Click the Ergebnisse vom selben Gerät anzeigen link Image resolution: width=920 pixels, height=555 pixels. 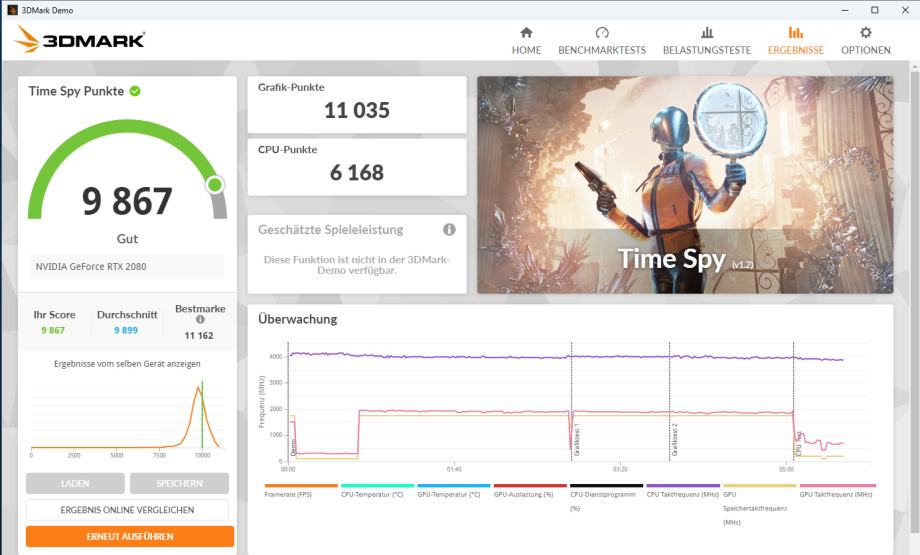click(x=127, y=364)
